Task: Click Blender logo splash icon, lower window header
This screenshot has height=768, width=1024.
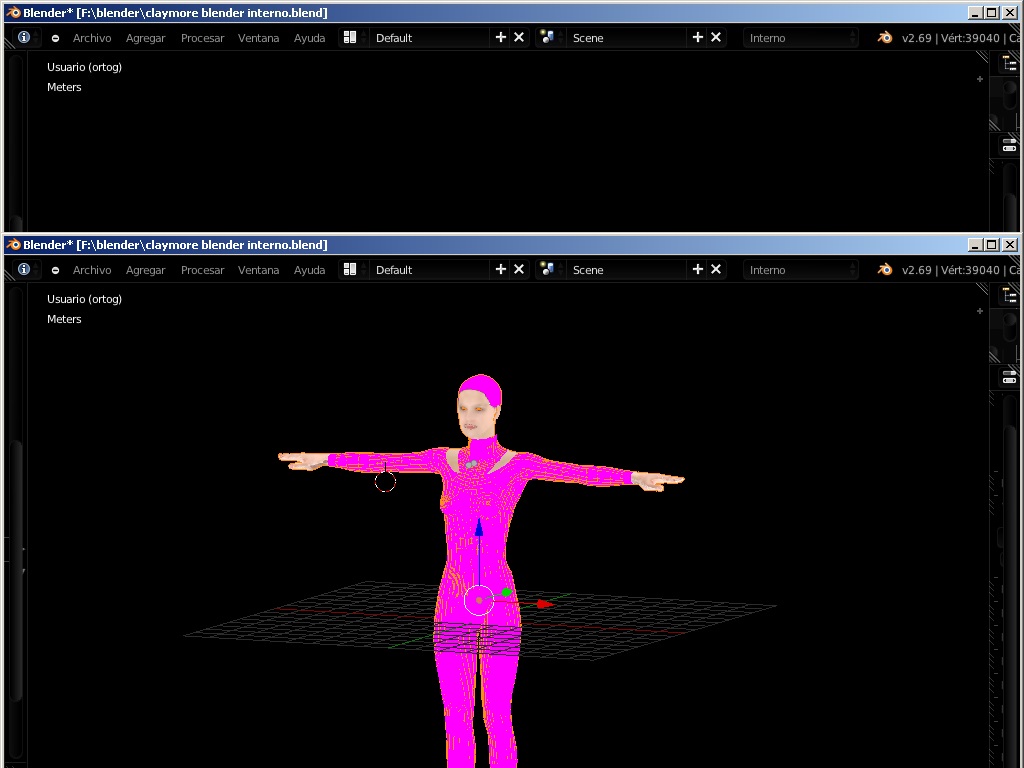Action: 885,270
